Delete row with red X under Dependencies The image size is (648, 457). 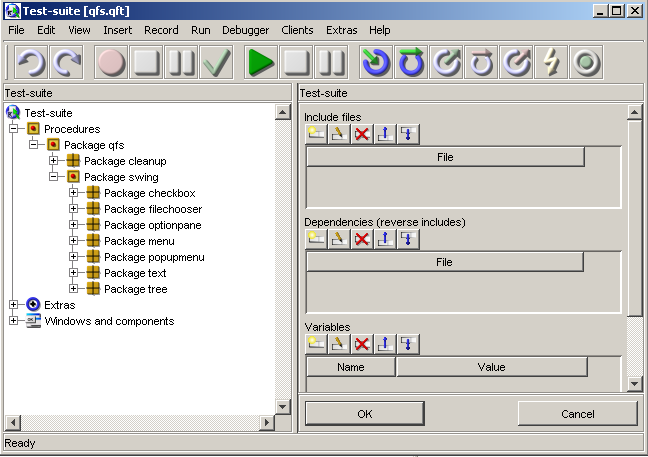(362, 239)
